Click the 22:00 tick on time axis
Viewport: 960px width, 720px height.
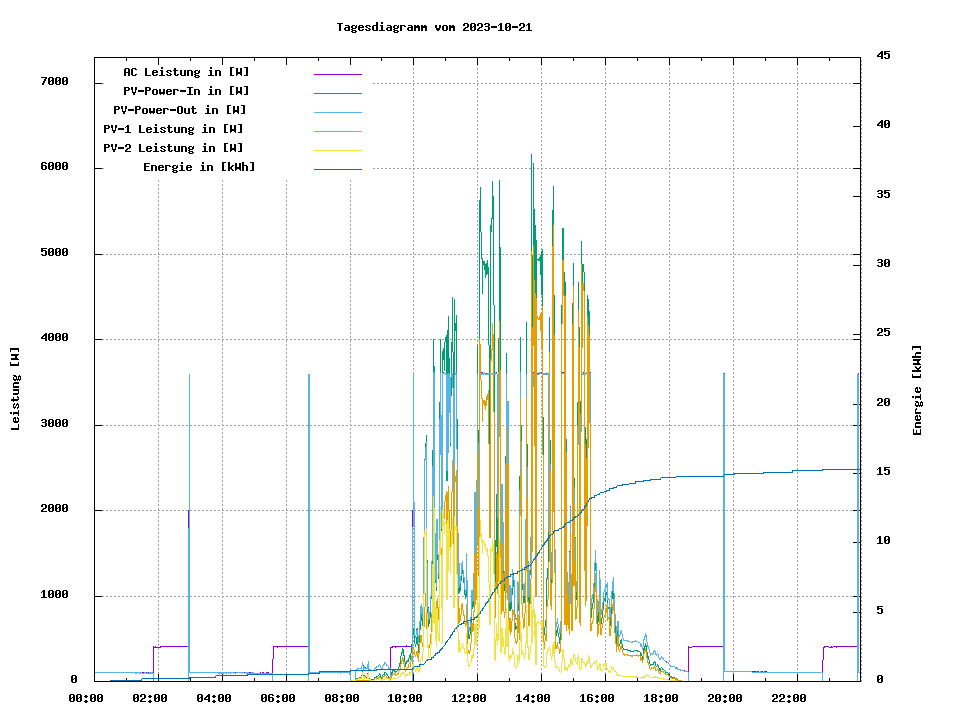click(x=788, y=698)
